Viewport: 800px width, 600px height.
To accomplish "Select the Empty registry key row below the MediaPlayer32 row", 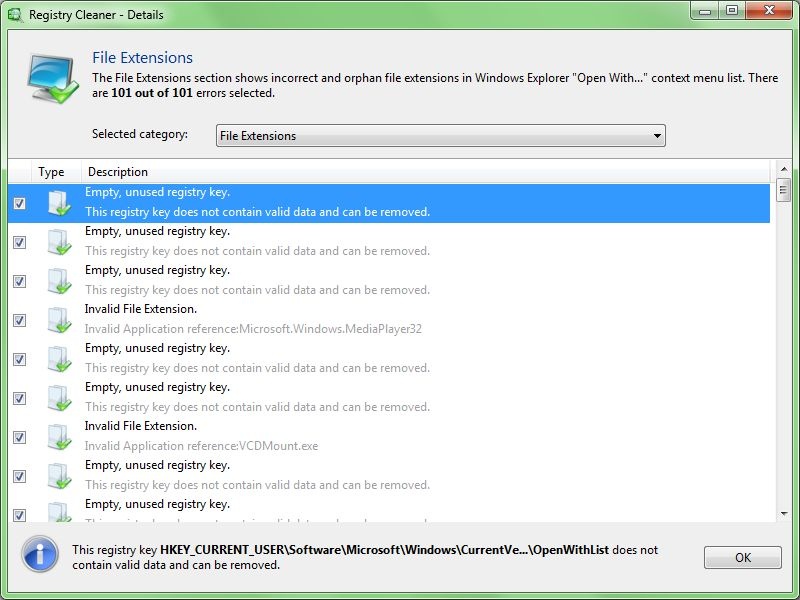I will coord(389,359).
